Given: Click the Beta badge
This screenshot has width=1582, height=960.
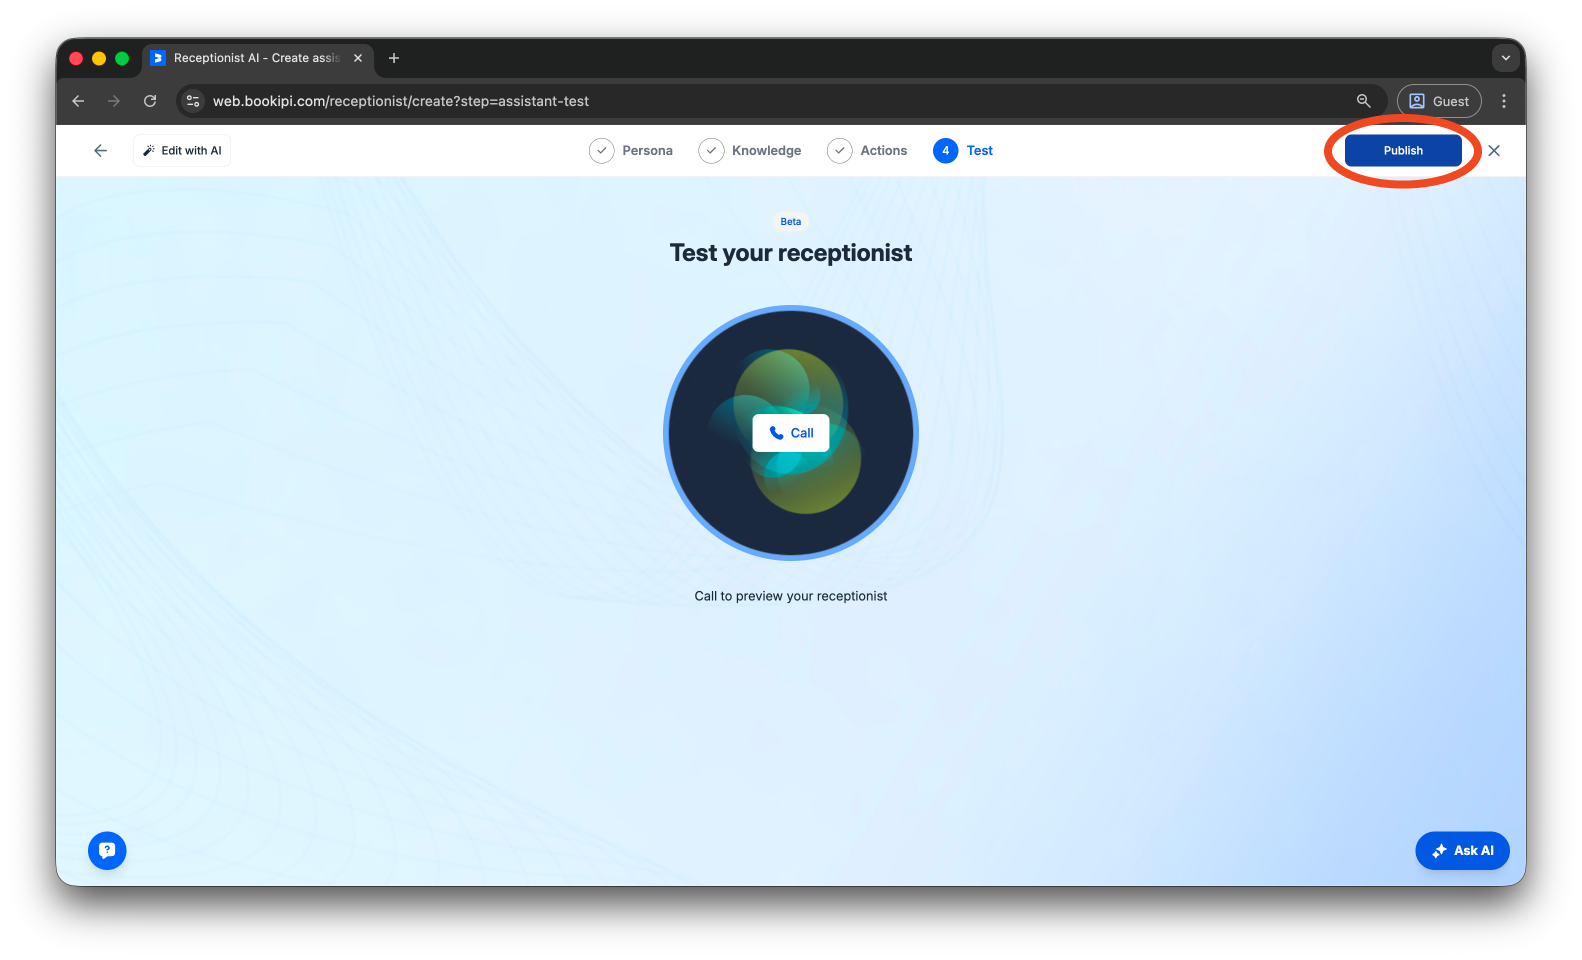Looking at the screenshot, I should point(791,222).
